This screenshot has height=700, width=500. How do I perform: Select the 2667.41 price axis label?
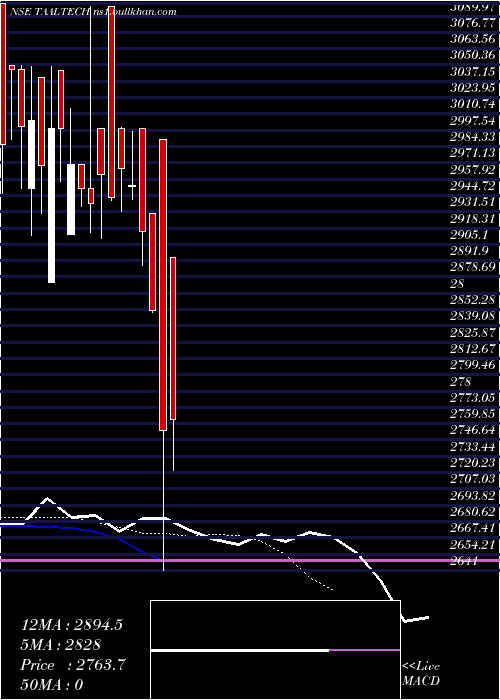(x=472, y=529)
